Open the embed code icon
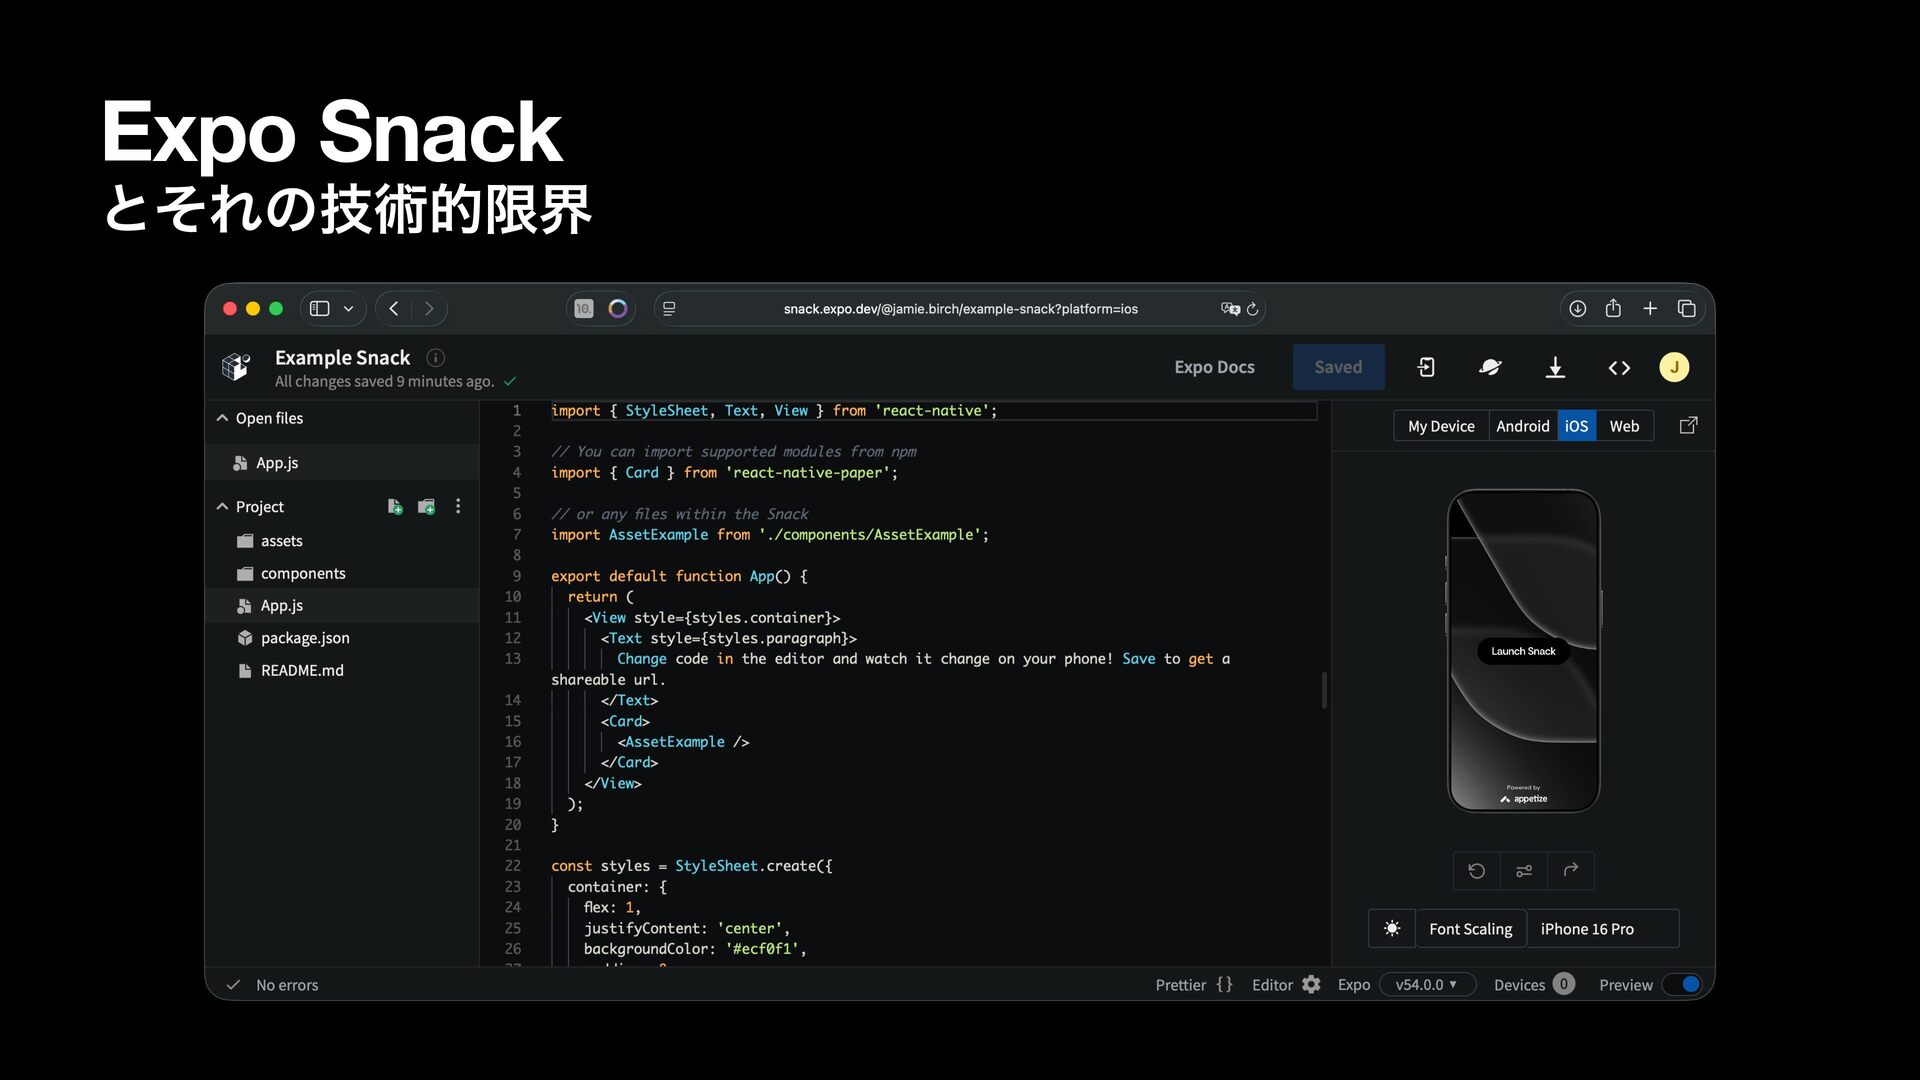The width and height of the screenshot is (1920, 1080). (x=1619, y=368)
